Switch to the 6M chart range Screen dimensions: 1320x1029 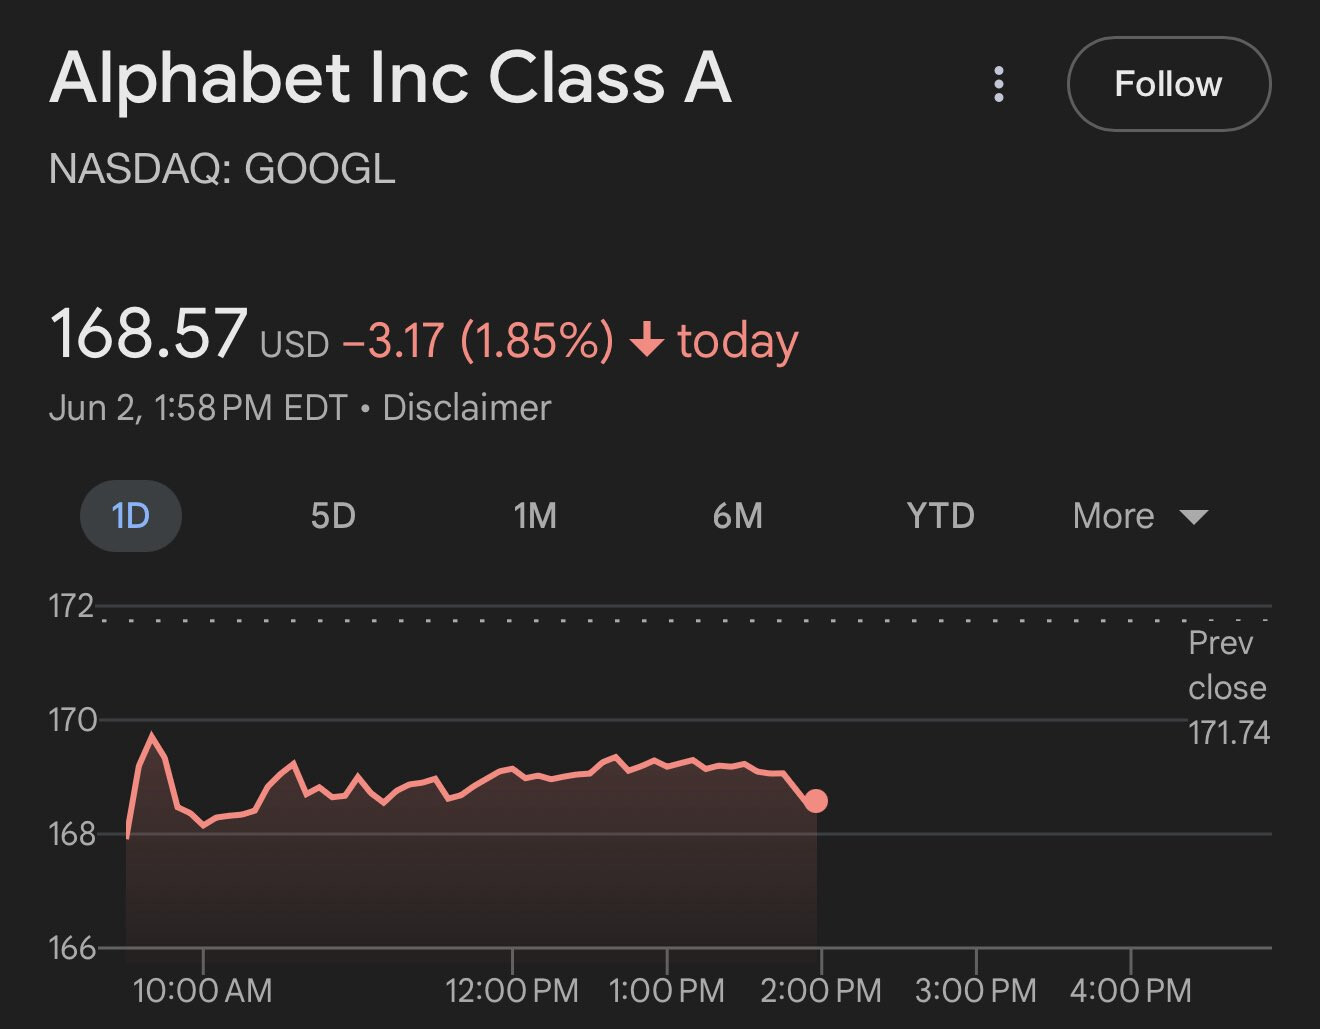738,516
